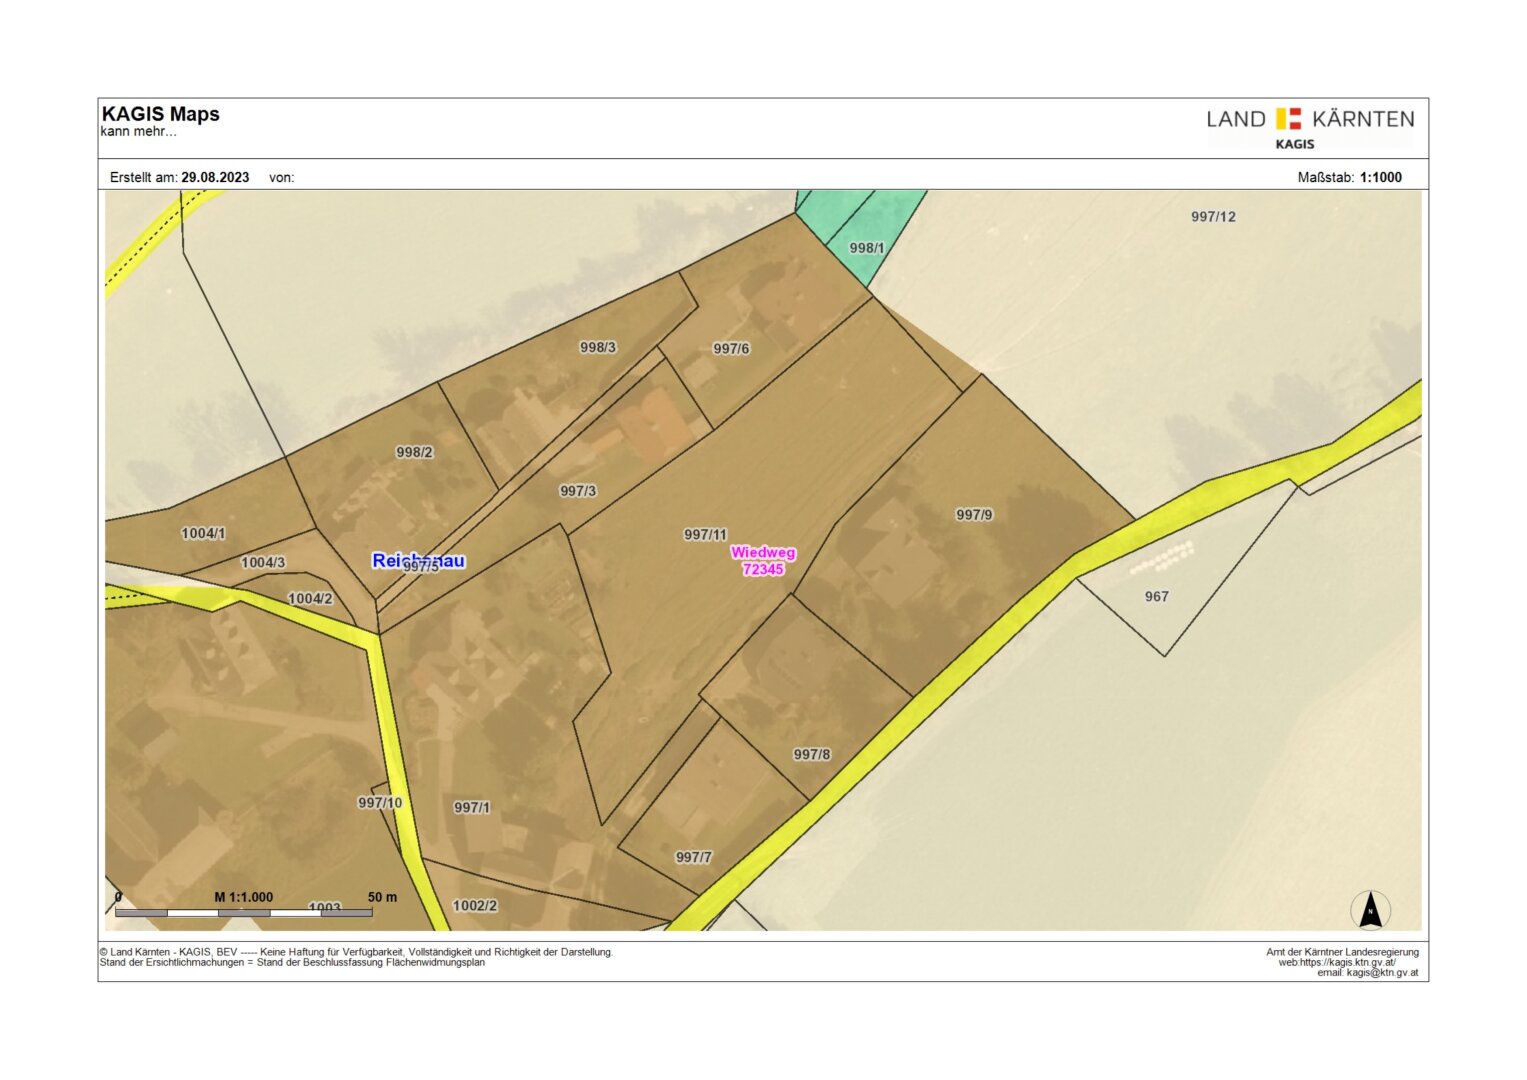Select the green parcel 998/1
Viewport: 1527px width, 1080px height.
pyautogui.click(x=866, y=248)
